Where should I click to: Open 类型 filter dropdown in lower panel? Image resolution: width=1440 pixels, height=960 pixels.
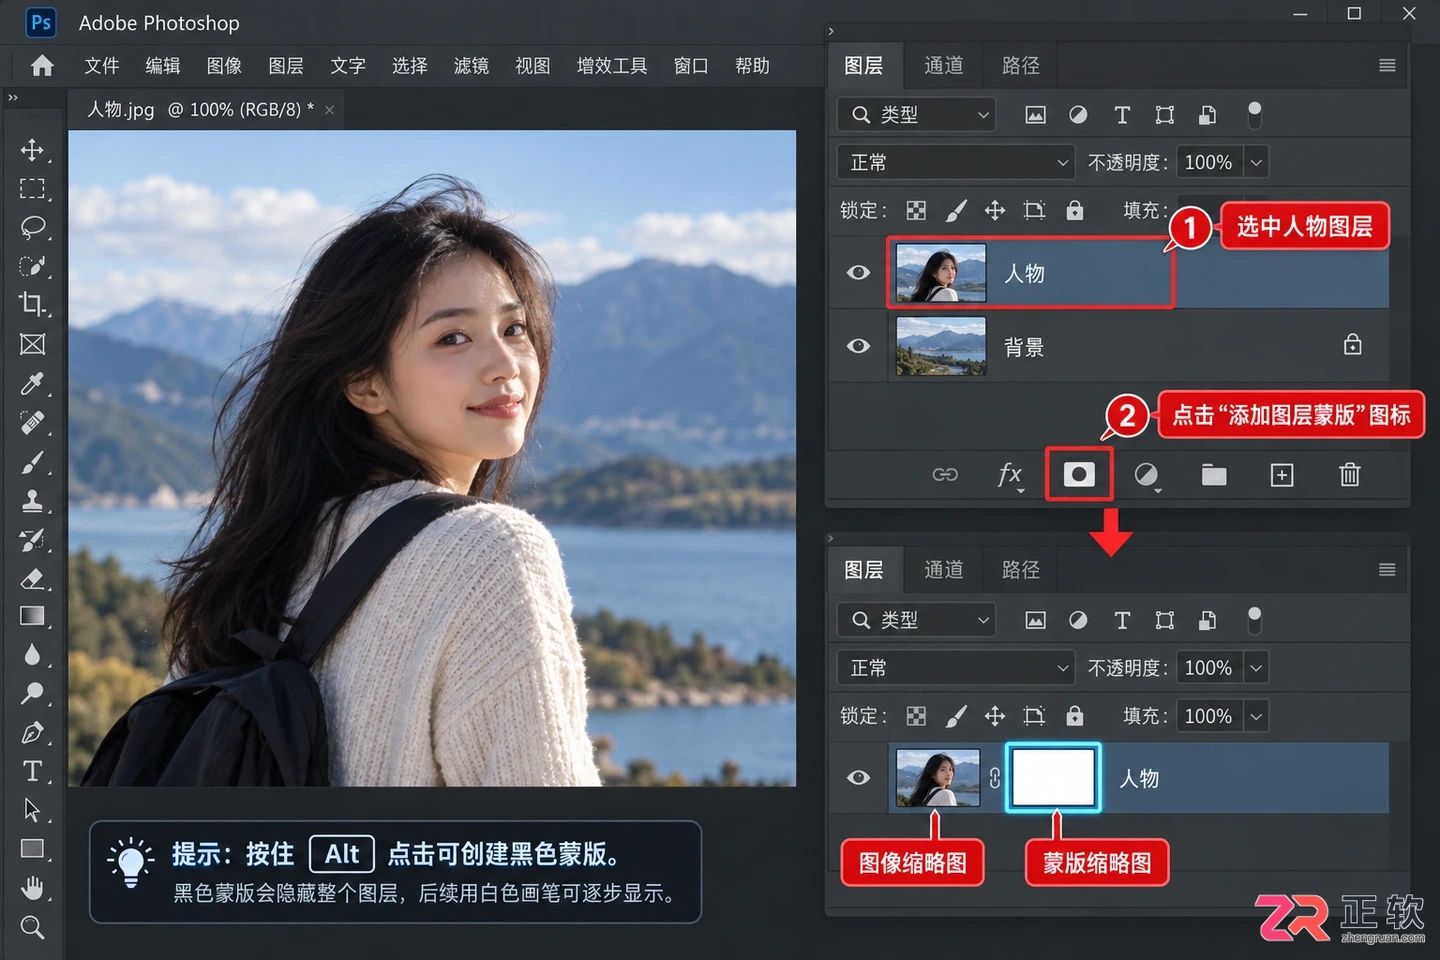(x=917, y=620)
